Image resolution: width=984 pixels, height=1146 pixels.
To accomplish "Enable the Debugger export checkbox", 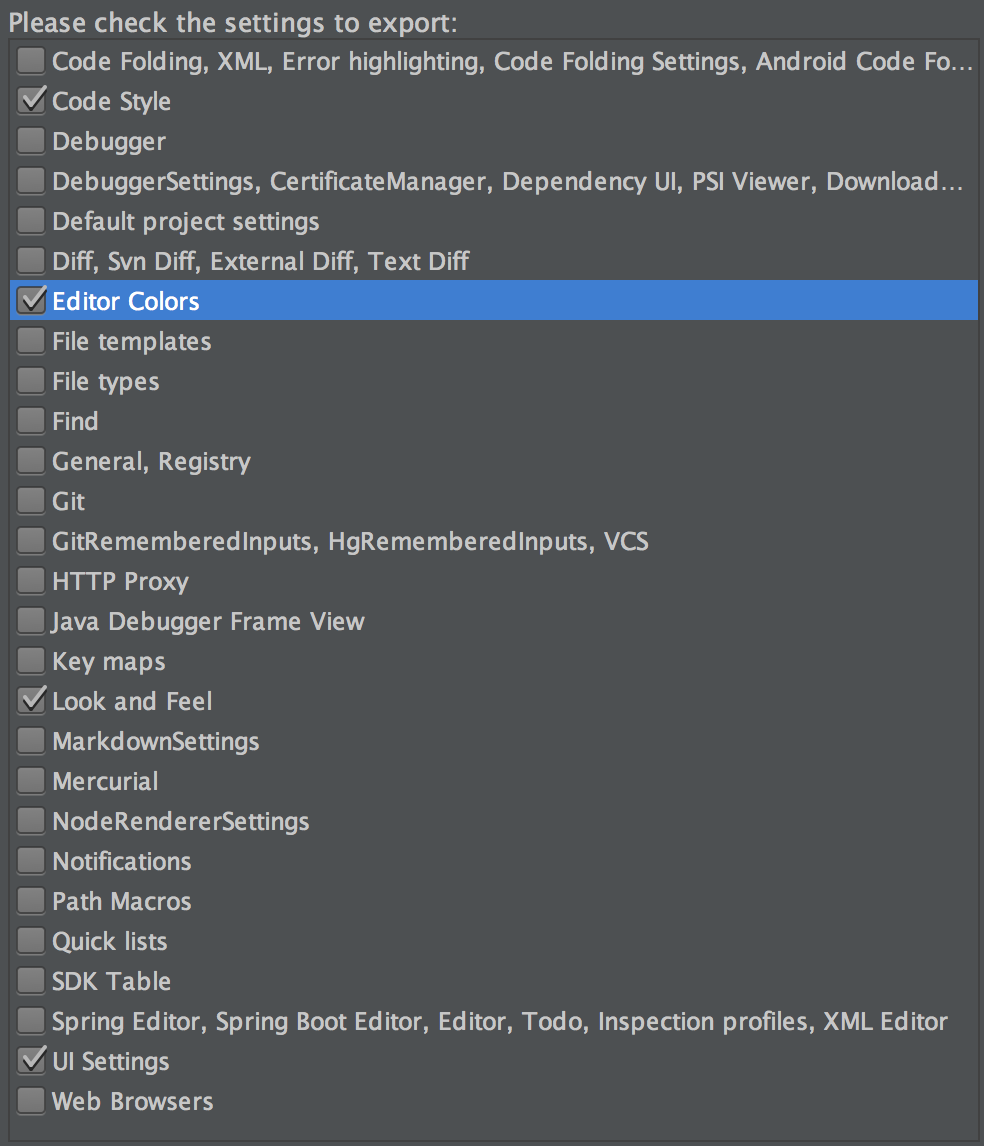I will point(32,141).
